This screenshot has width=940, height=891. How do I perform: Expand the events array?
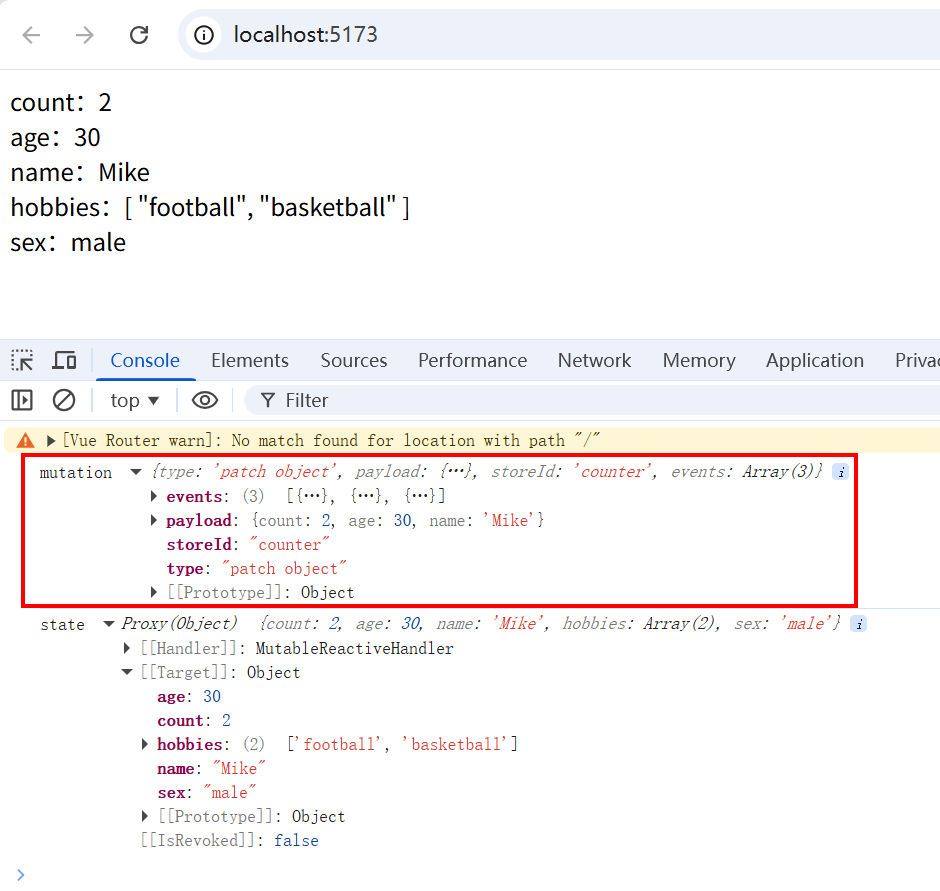153,496
